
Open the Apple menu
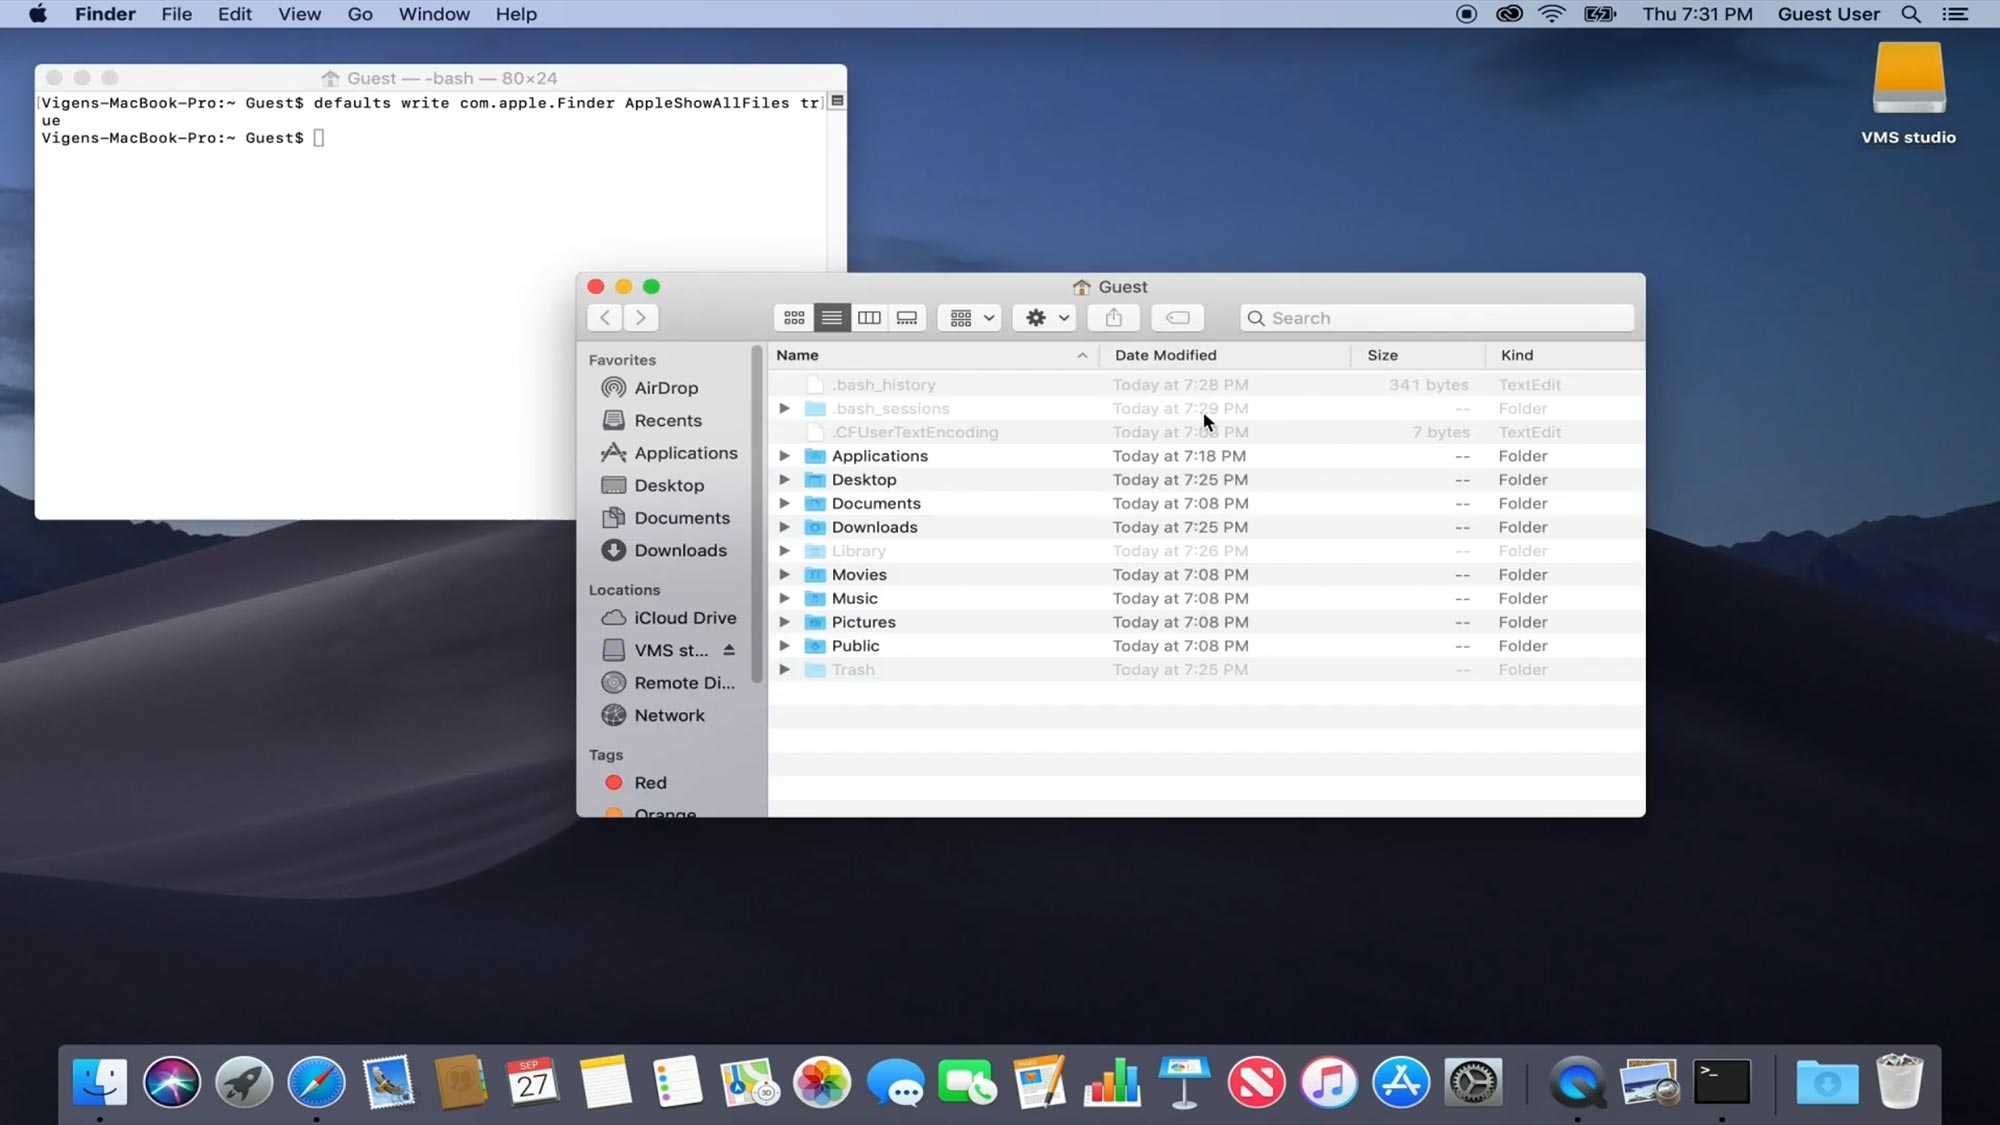[38, 14]
